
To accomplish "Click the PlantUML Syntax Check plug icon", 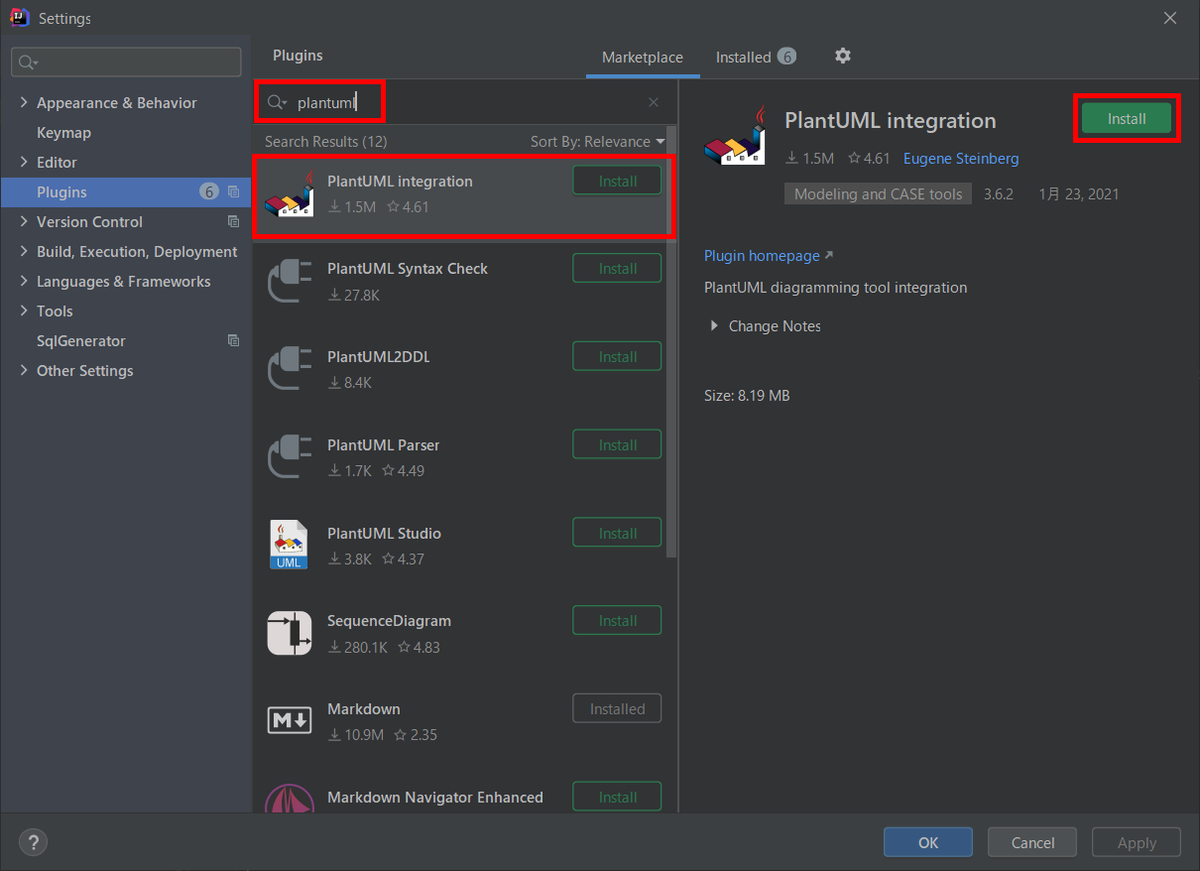I will click(x=290, y=281).
